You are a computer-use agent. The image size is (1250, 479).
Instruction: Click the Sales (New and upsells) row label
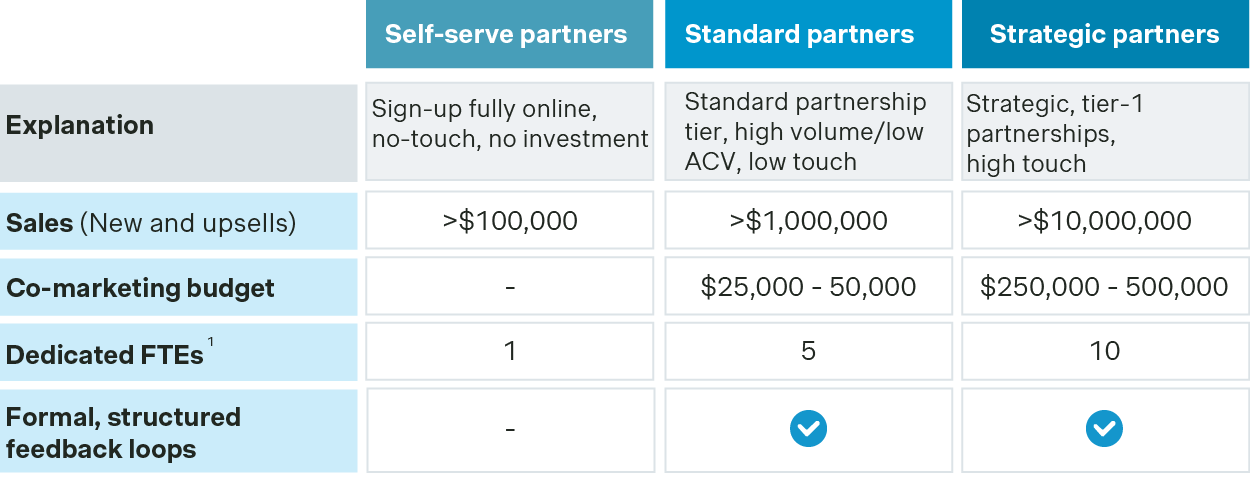click(x=151, y=222)
